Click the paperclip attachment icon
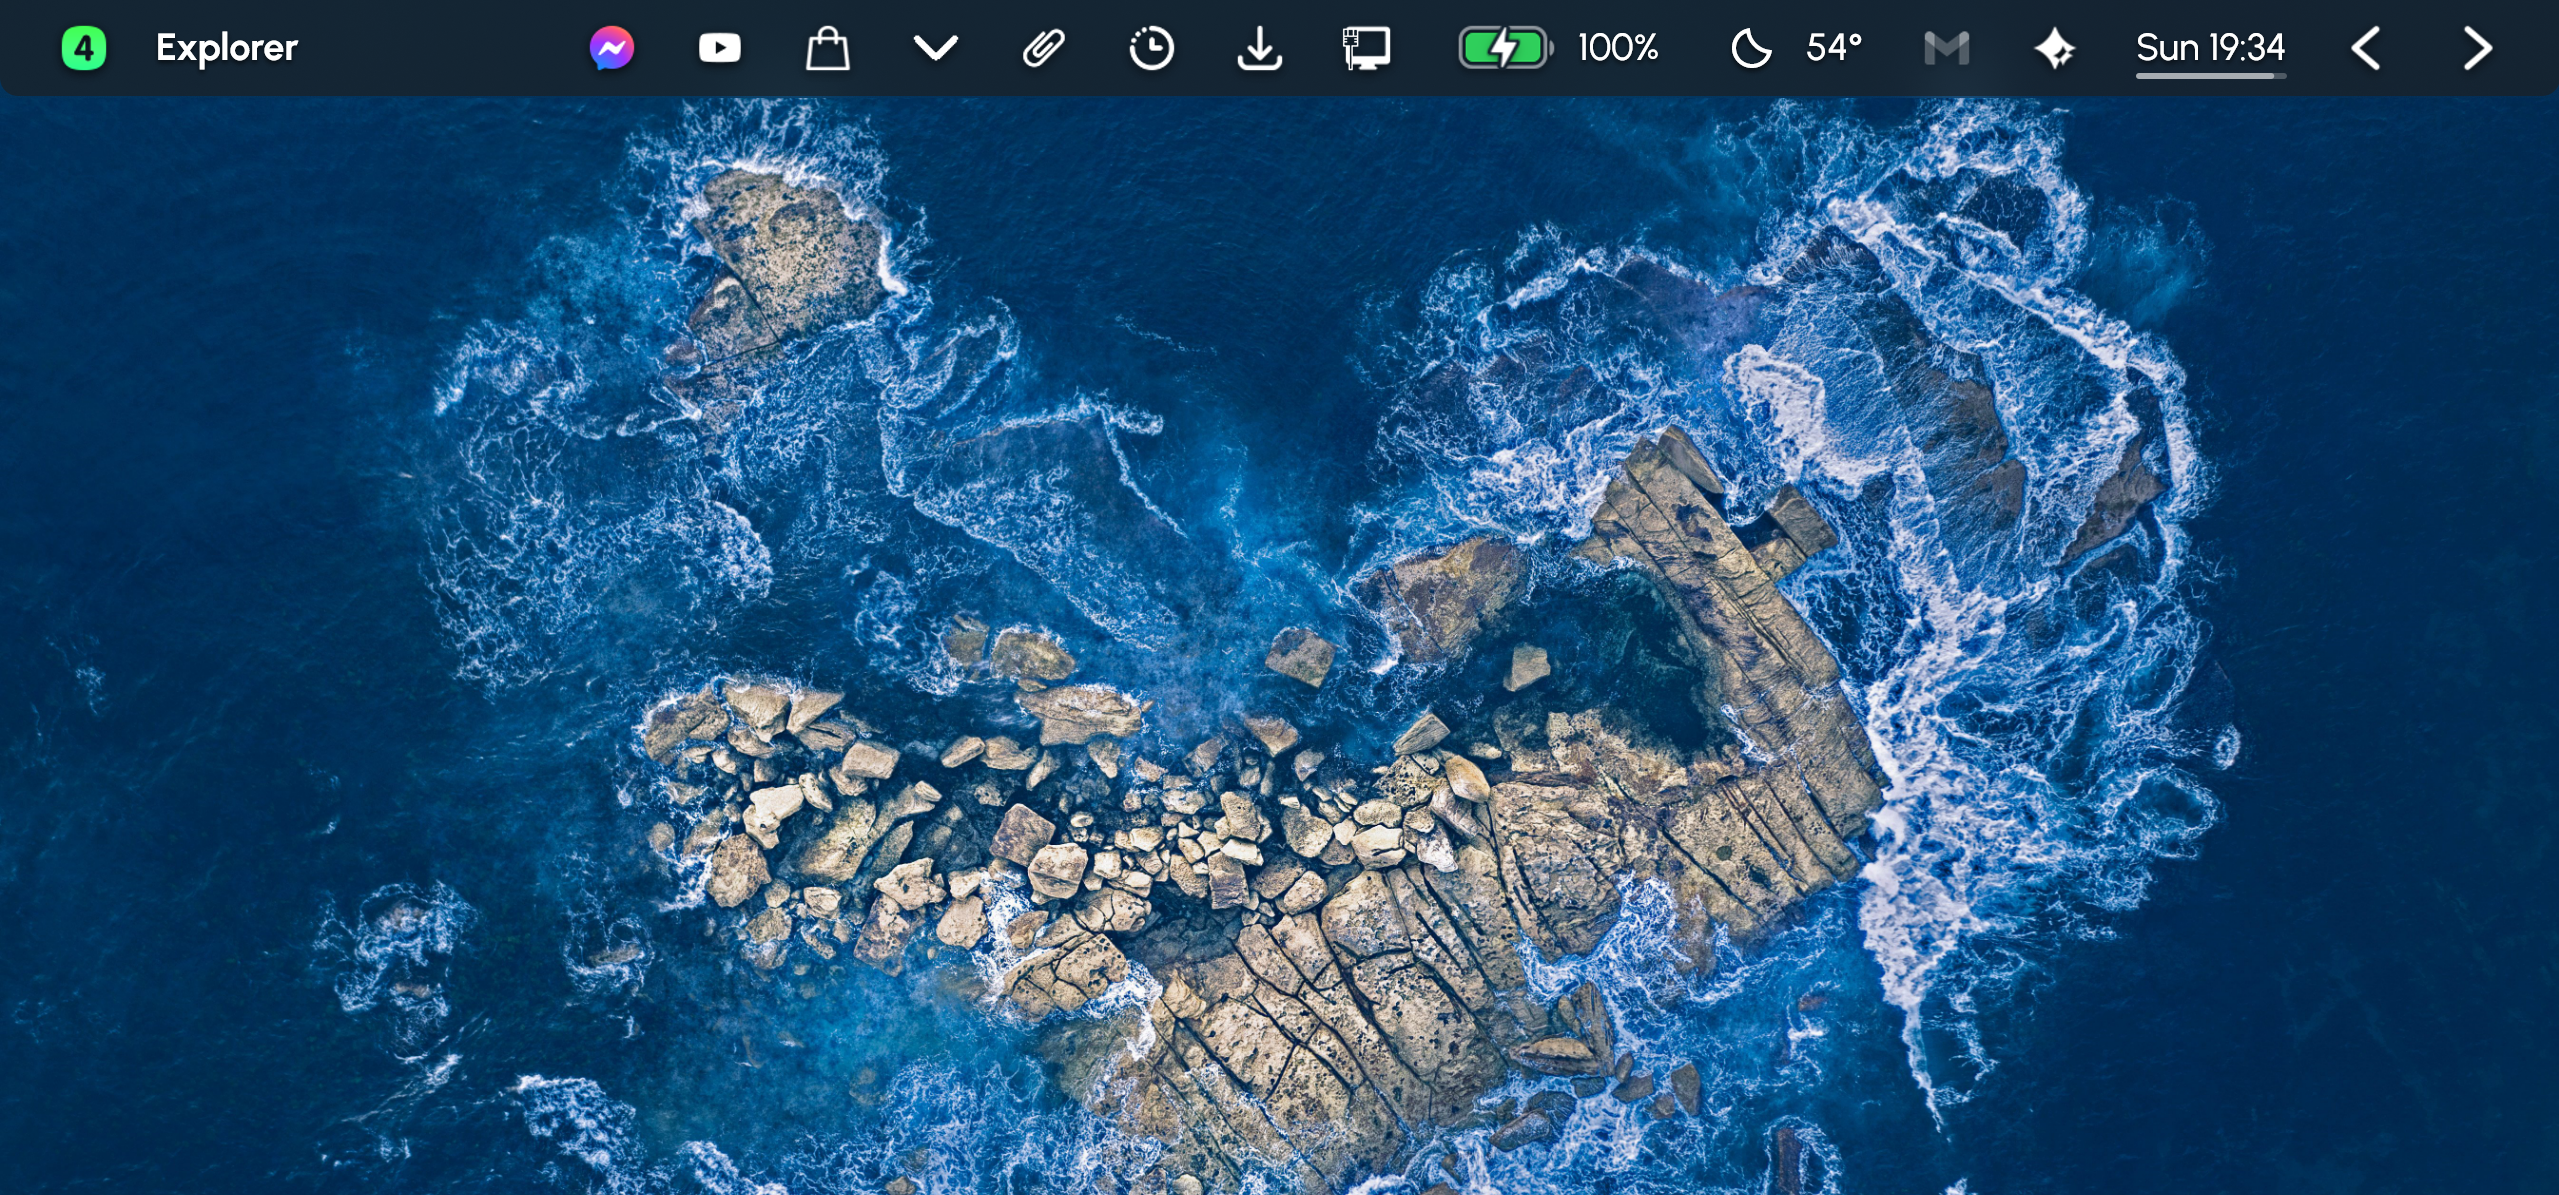Screen dimensions: 2559x1195 [1043, 48]
